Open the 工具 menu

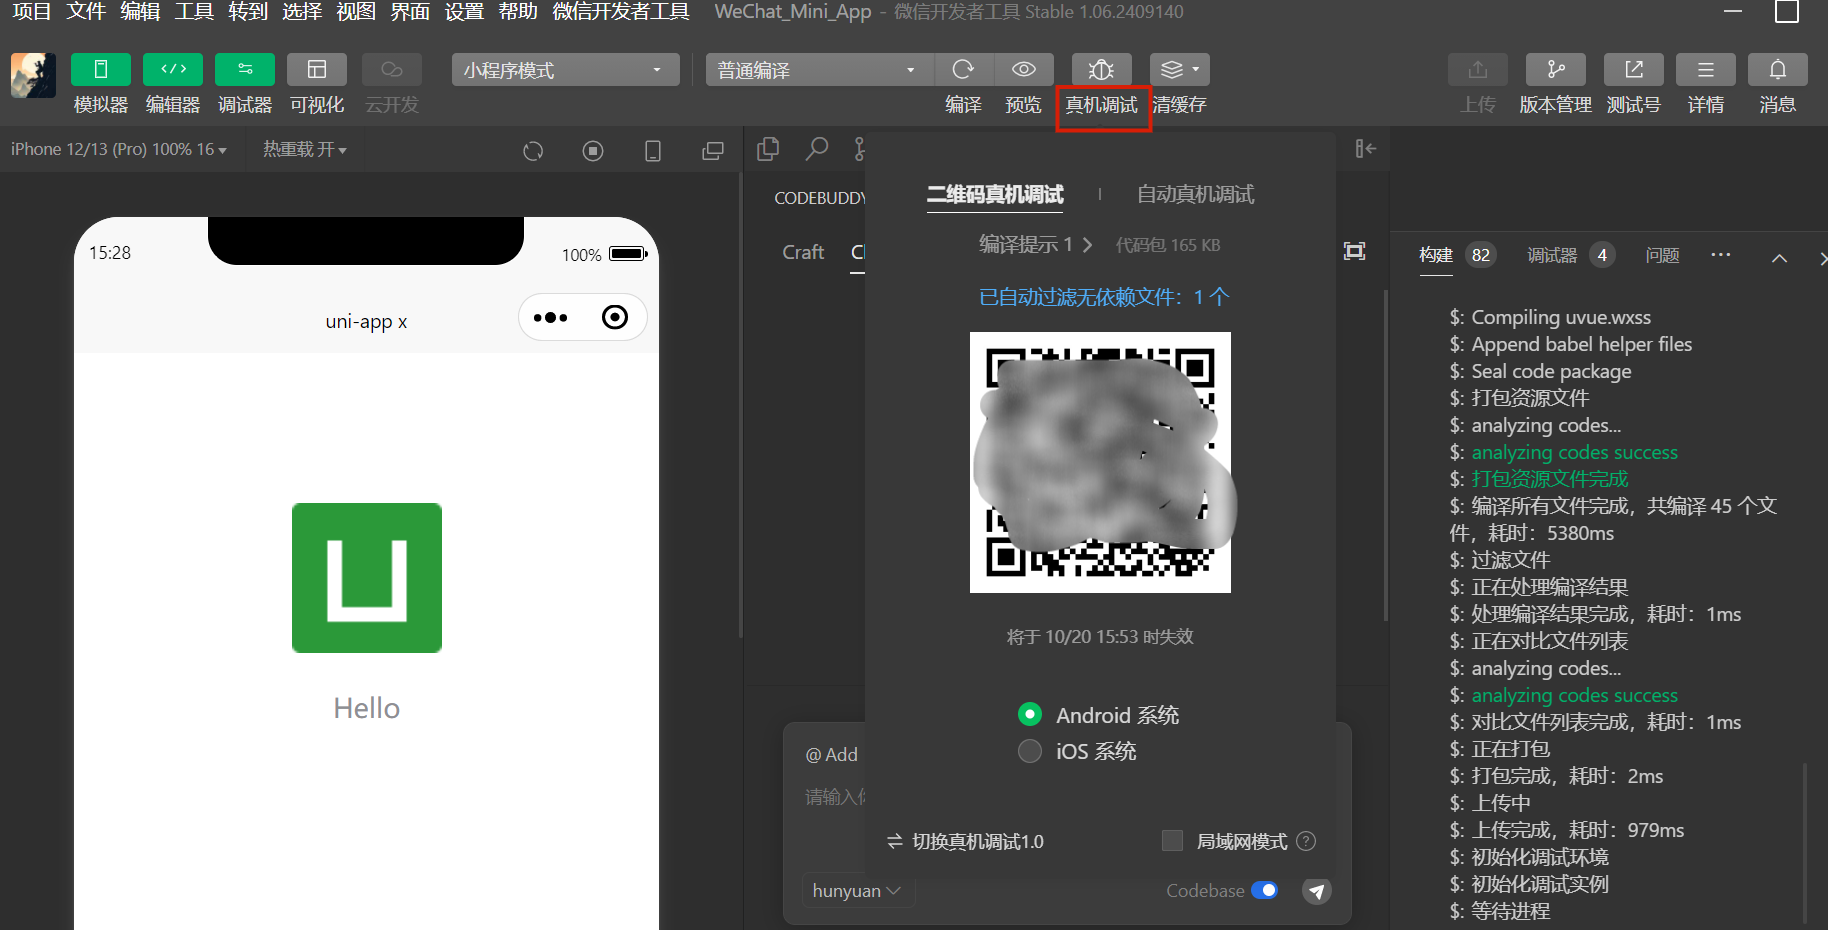pos(194,12)
